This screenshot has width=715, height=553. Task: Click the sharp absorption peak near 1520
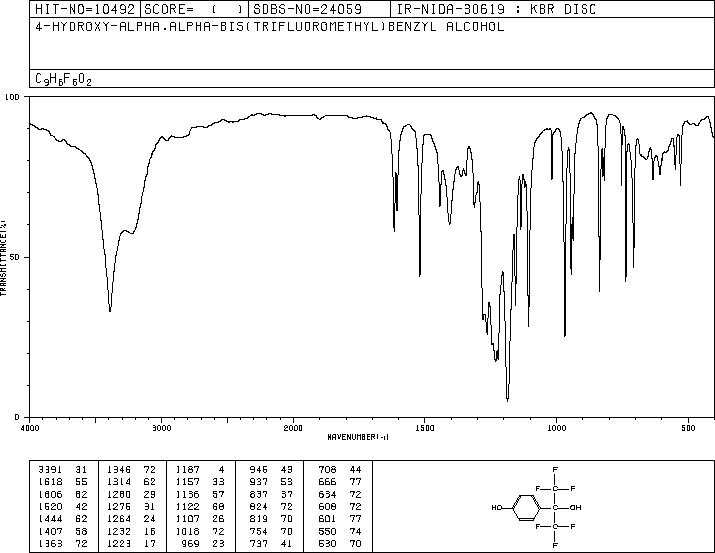(420, 274)
